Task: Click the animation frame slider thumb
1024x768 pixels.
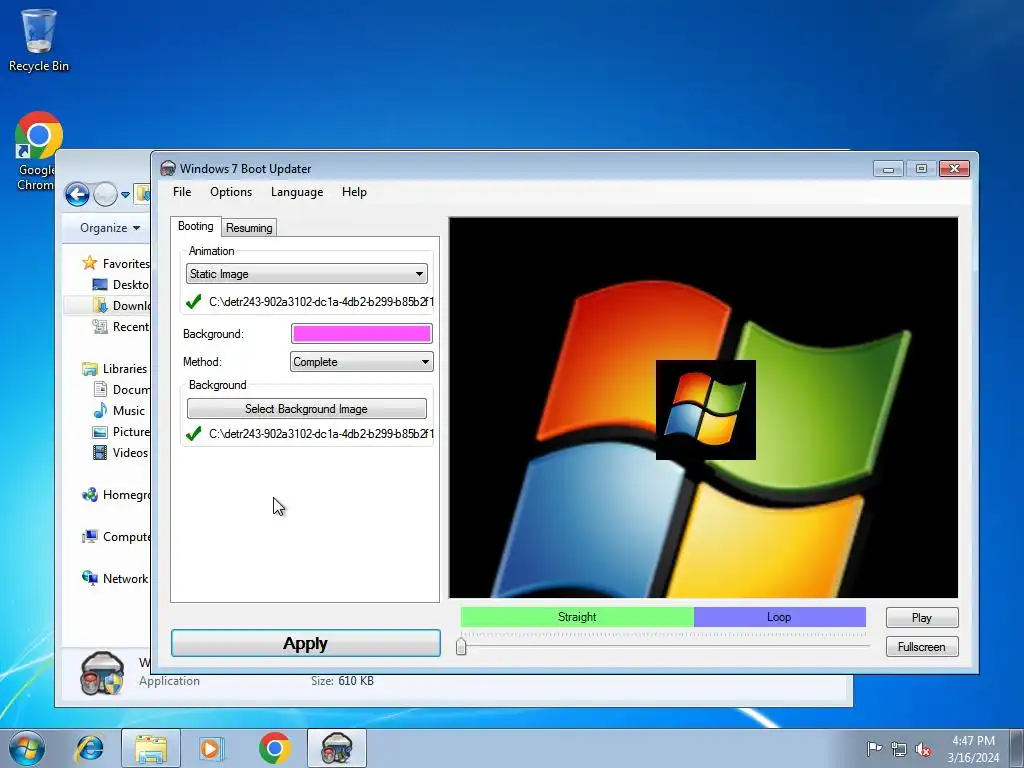Action: 461,647
